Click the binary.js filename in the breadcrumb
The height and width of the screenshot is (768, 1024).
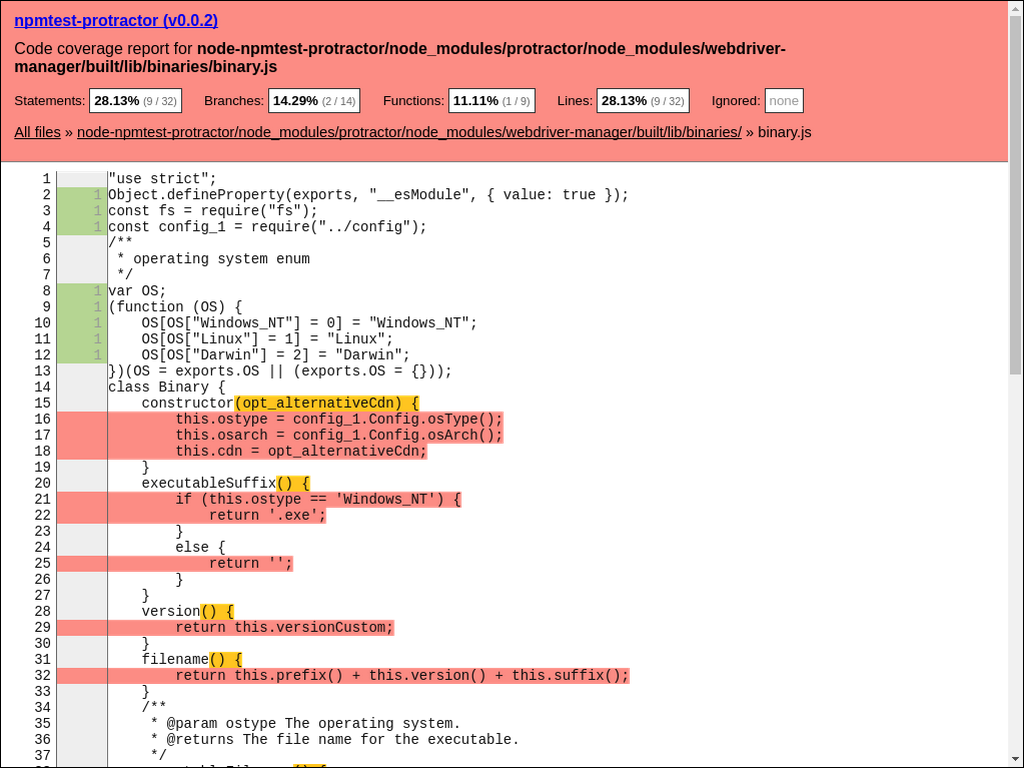click(x=785, y=132)
